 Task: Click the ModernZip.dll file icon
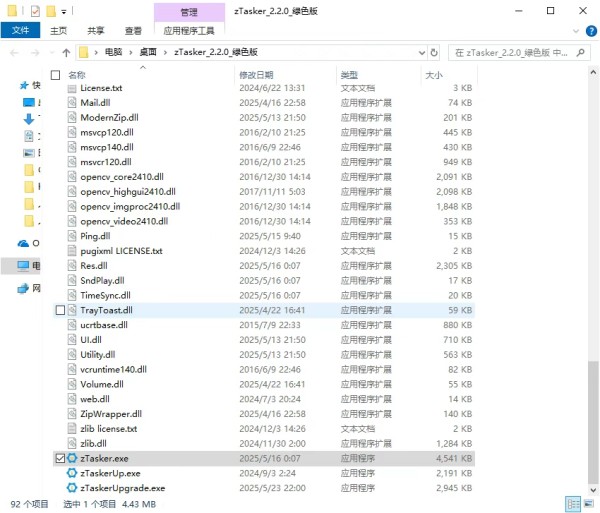point(72,117)
